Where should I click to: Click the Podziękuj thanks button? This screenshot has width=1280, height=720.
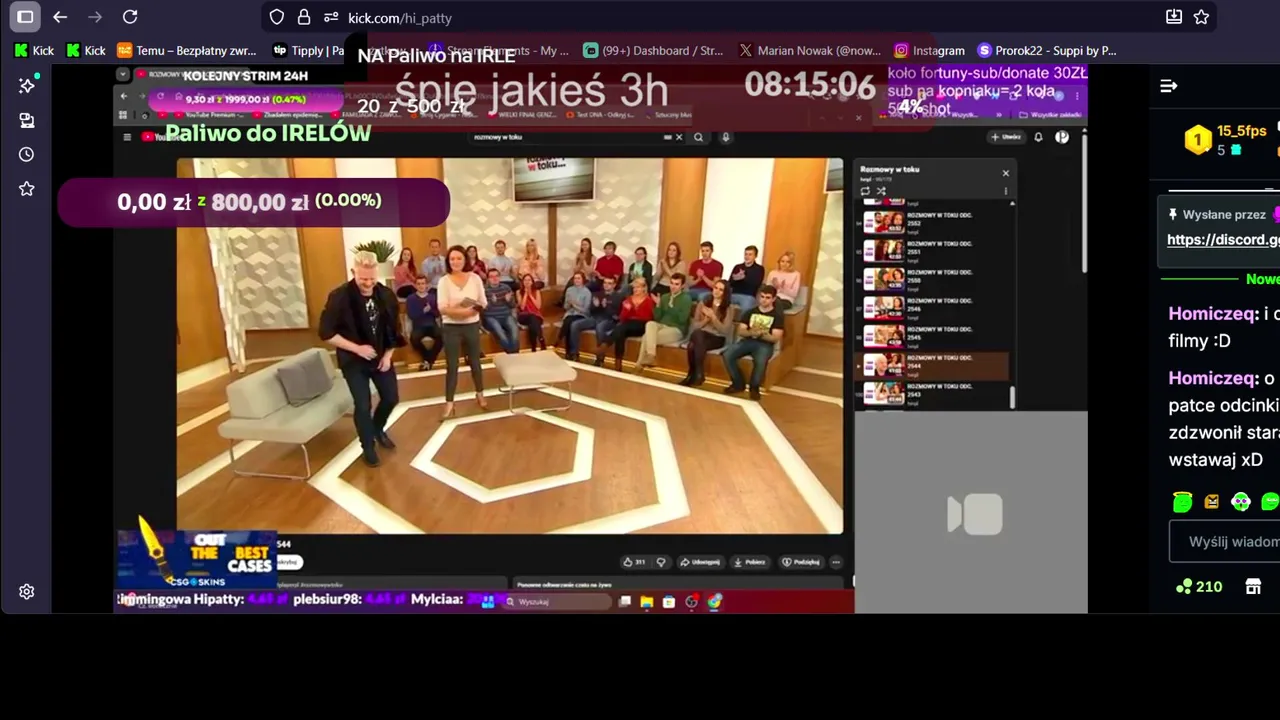pos(801,562)
